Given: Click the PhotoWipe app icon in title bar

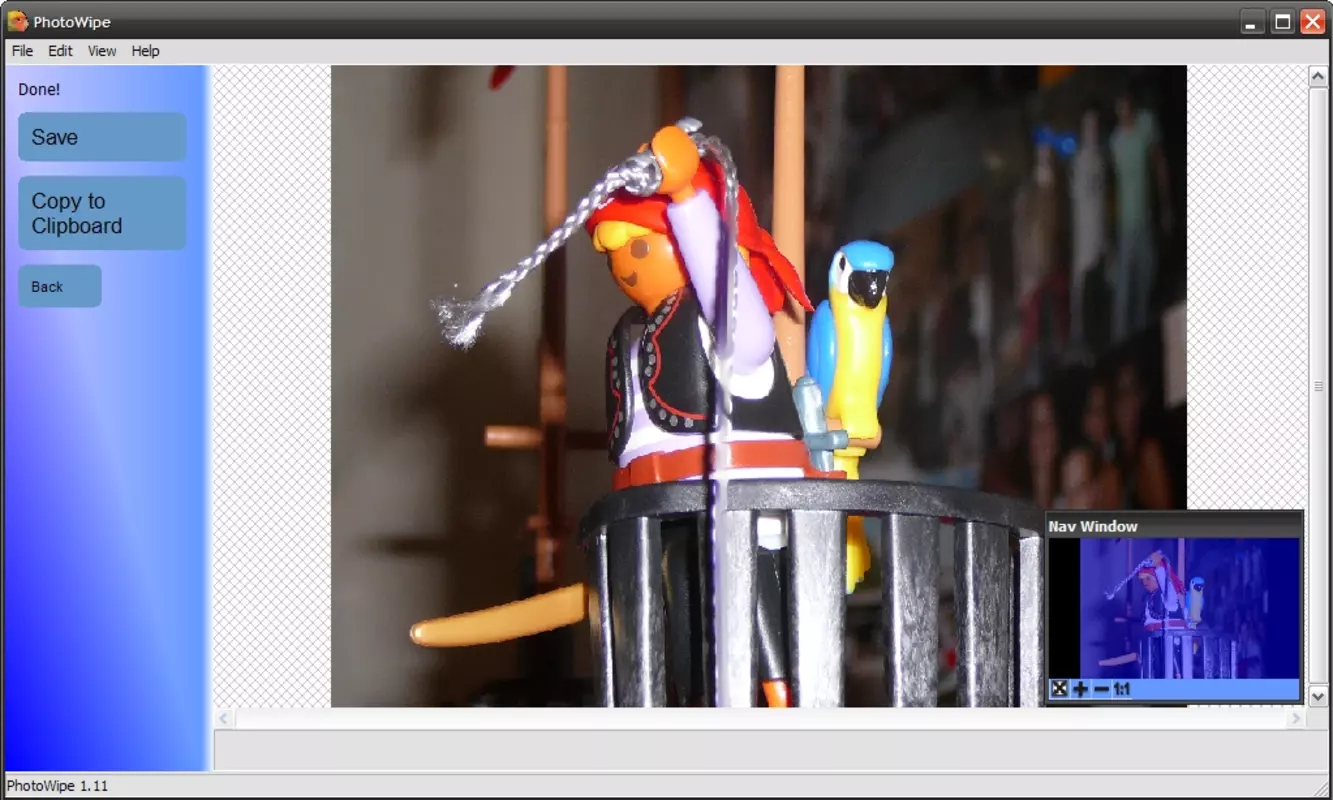Looking at the screenshot, I should [x=17, y=21].
